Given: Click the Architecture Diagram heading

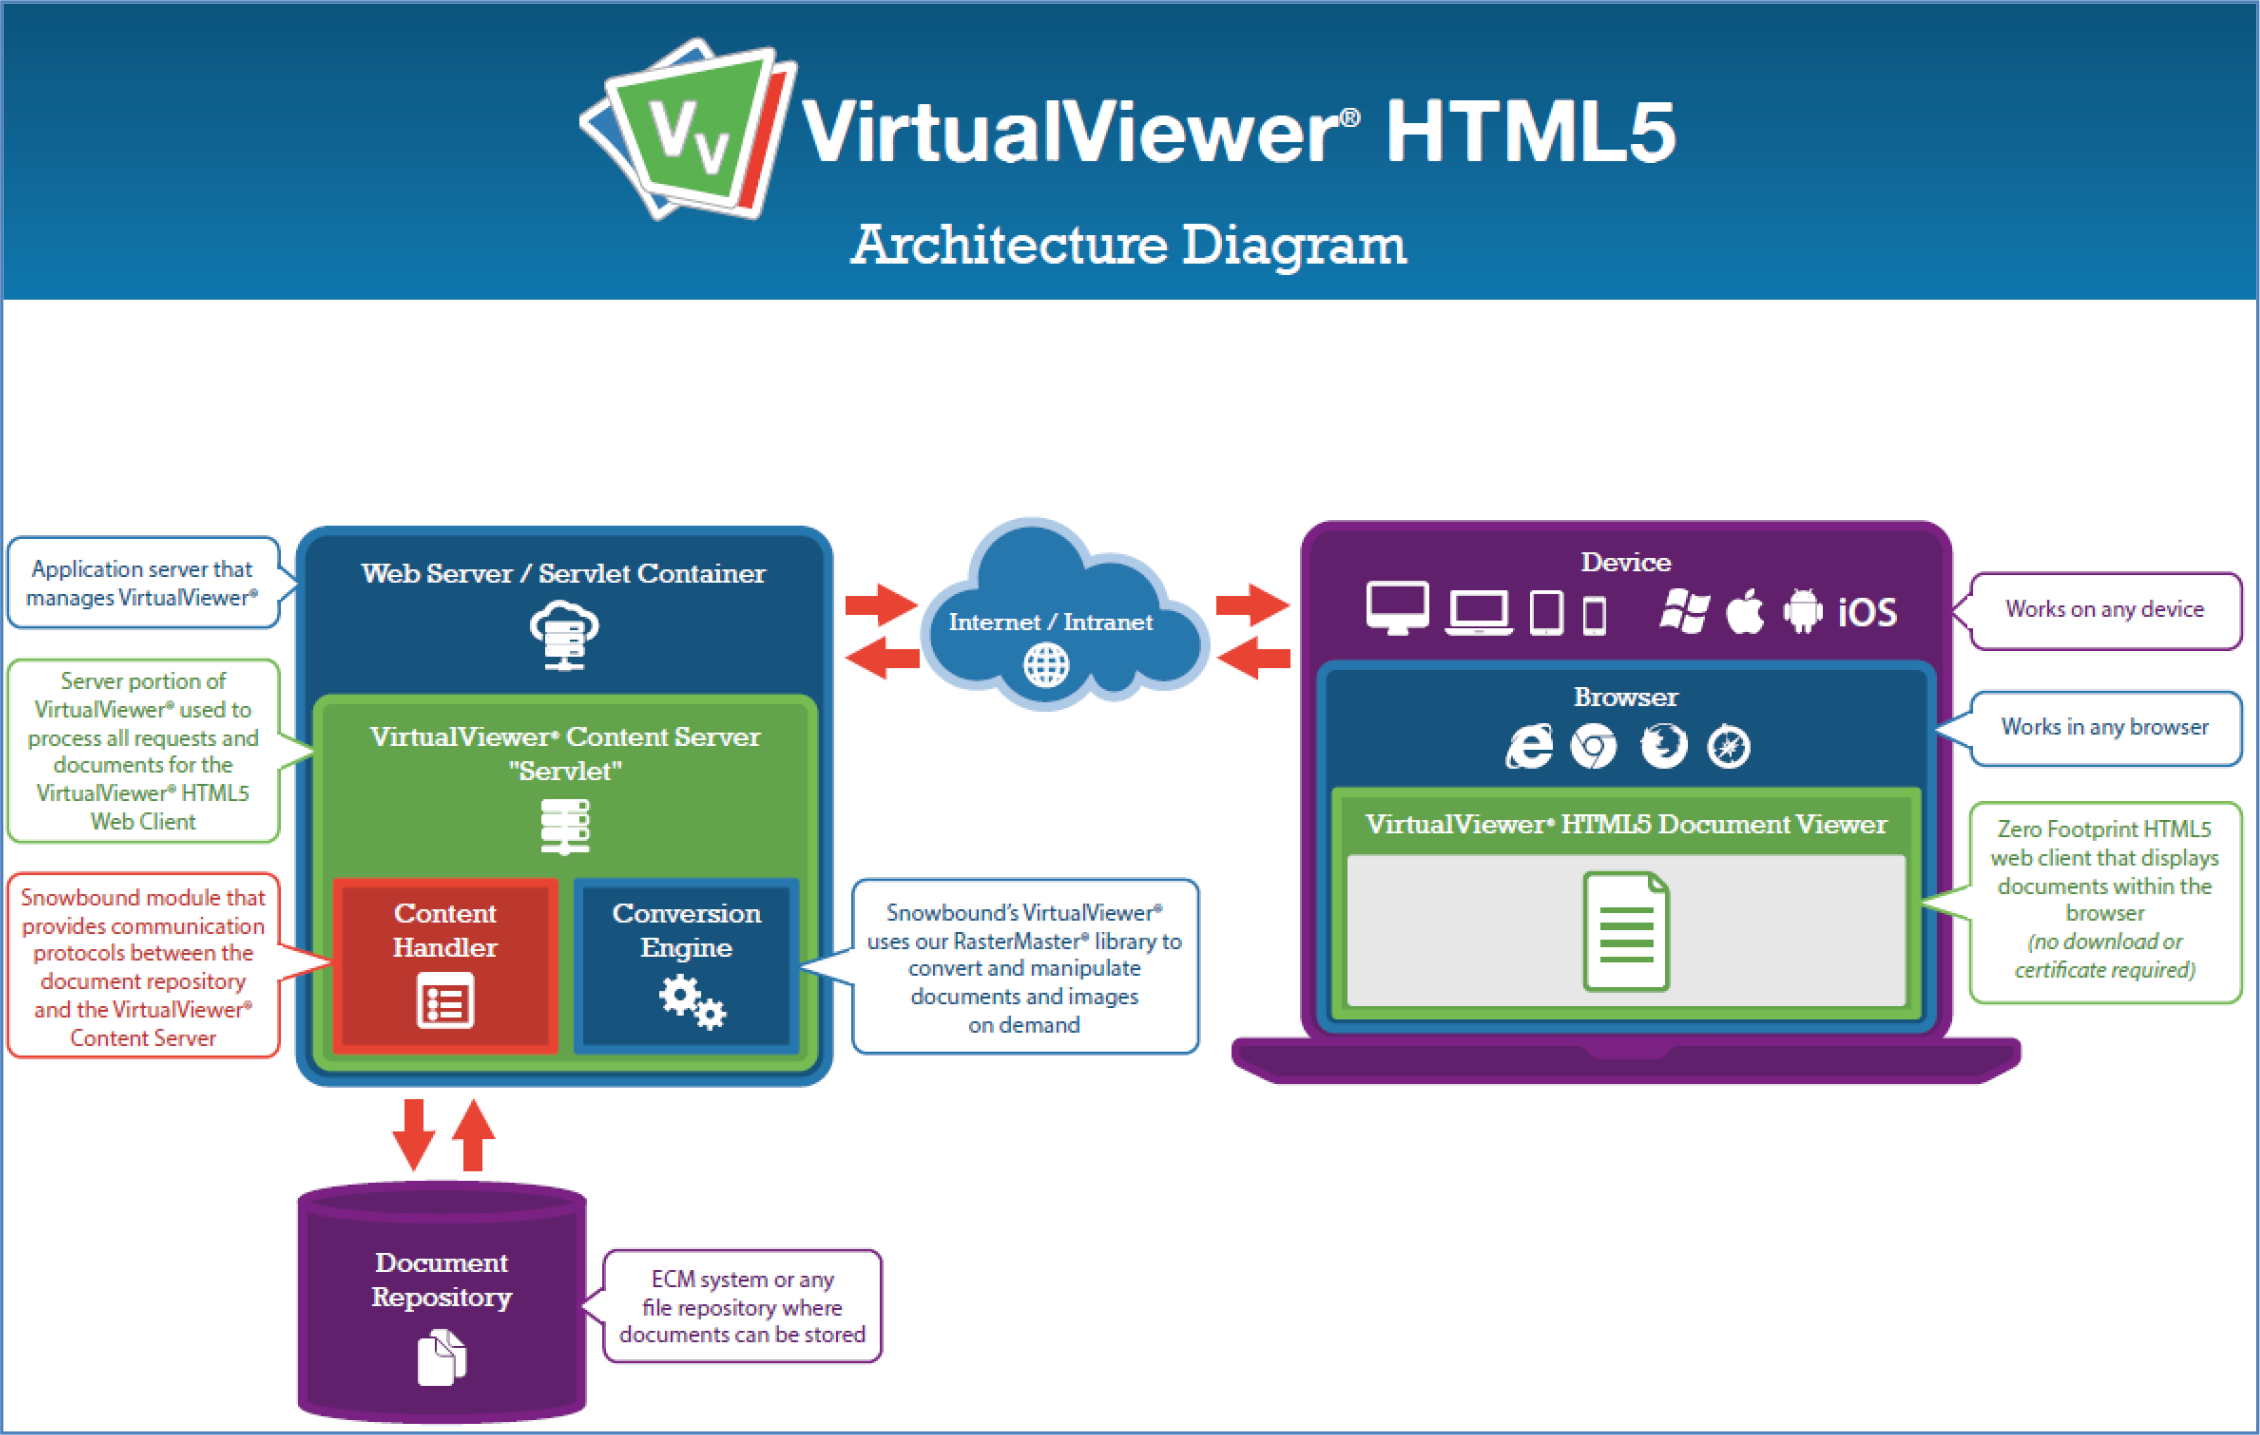Looking at the screenshot, I should tap(1129, 245).
